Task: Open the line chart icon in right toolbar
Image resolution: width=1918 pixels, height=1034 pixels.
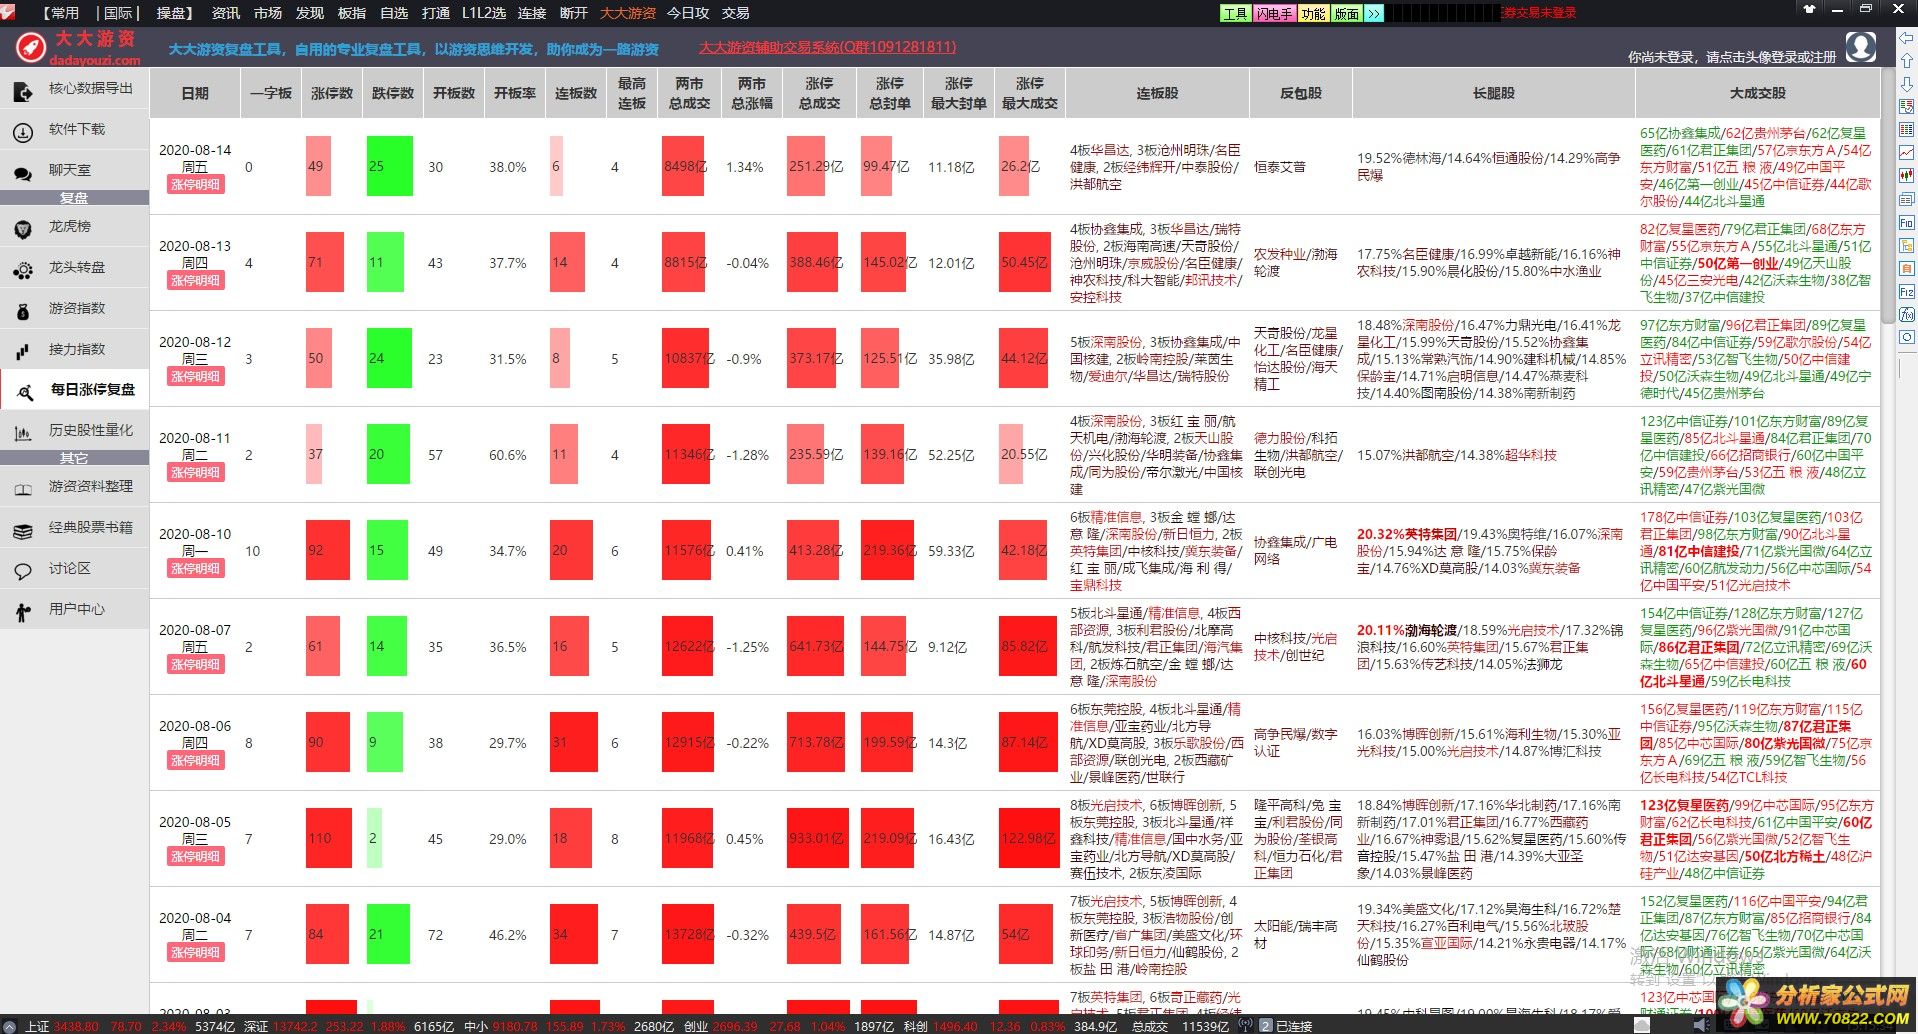Action: [1906, 153]
